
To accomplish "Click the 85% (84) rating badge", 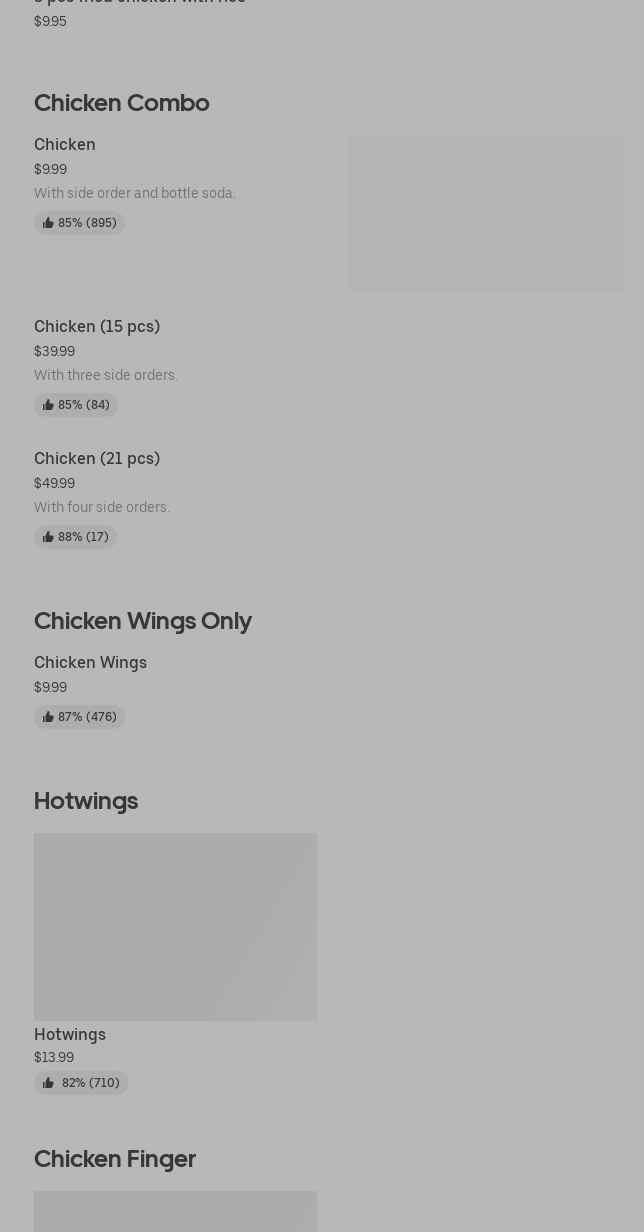I will click(76, 405).
